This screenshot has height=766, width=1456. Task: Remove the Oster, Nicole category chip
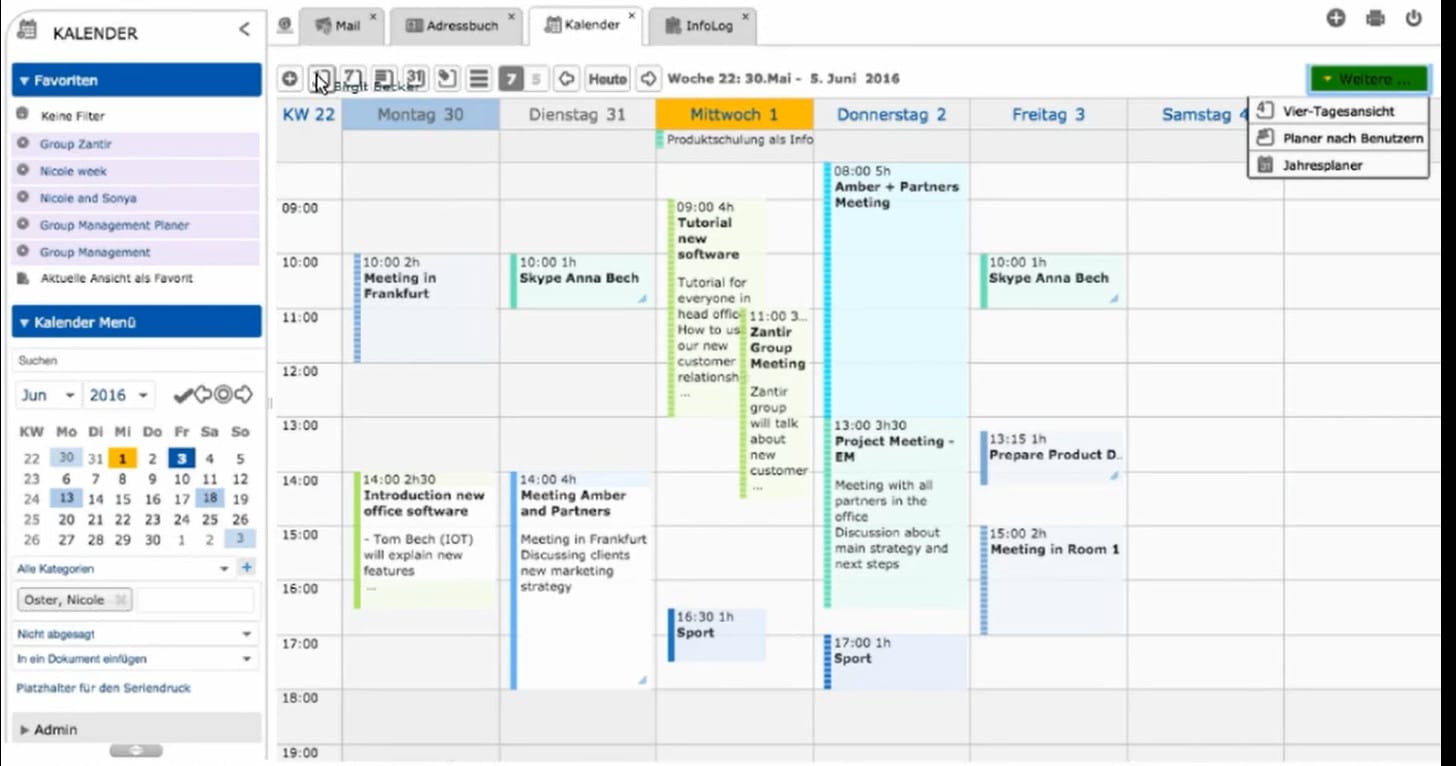122,599
